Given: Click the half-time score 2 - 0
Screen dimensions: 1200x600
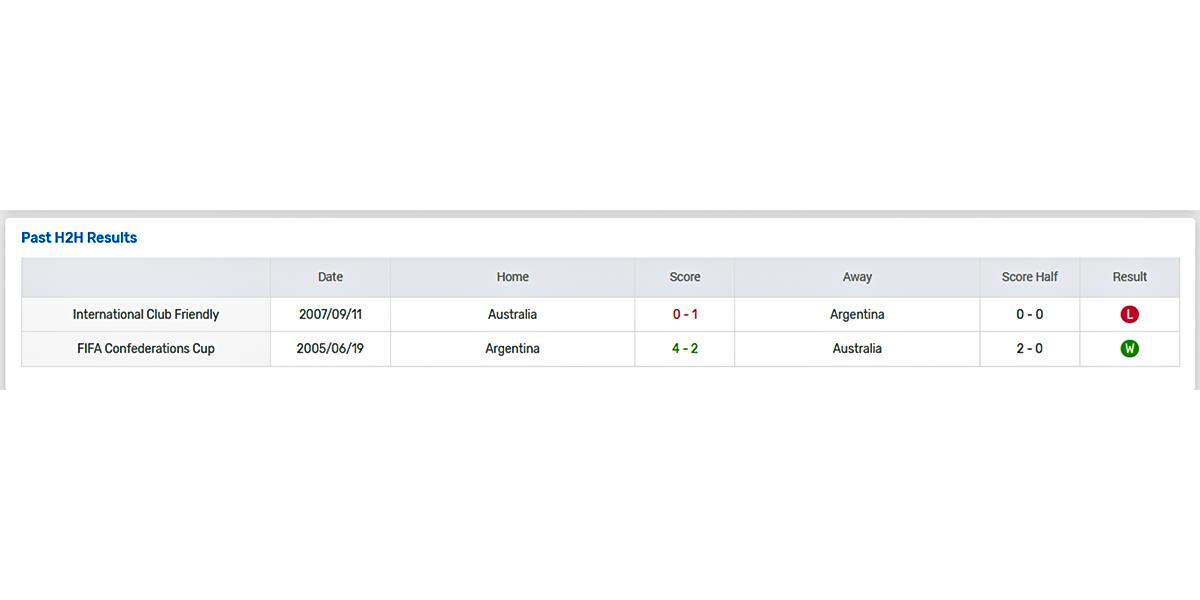Looking at the screenshot, I should coord(1030,349).
